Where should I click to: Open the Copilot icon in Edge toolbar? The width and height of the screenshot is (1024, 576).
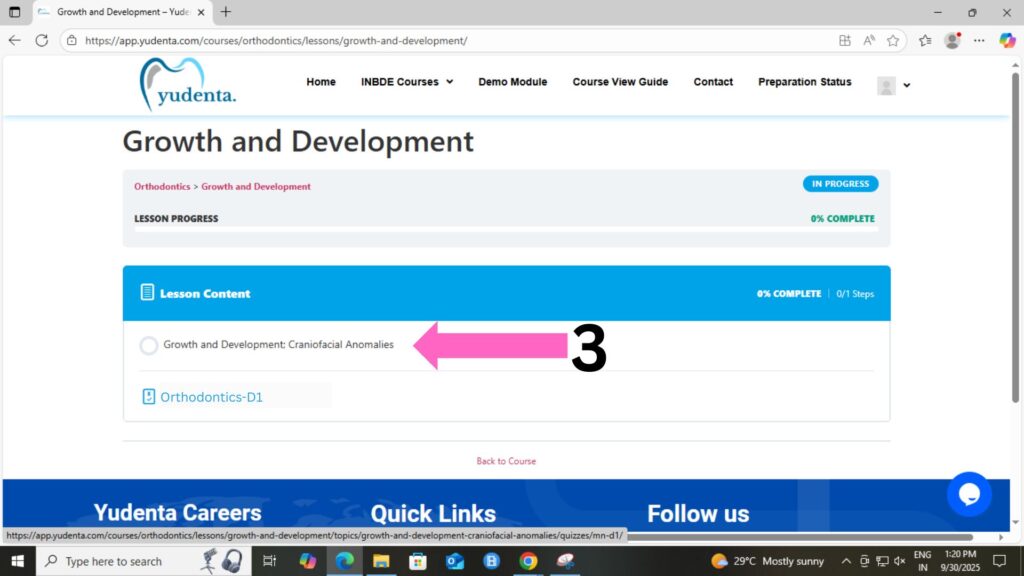coord(1006,41)
